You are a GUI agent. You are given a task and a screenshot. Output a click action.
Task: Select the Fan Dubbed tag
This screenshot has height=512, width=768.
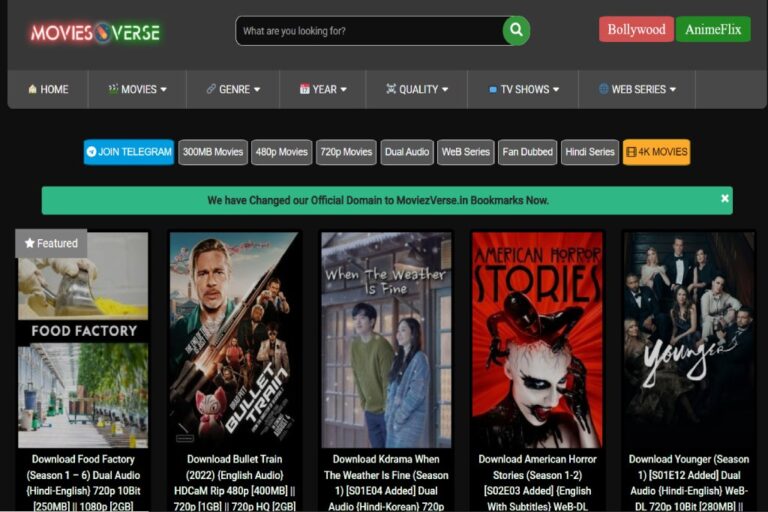pyautogui.click(x=528, y=152)
